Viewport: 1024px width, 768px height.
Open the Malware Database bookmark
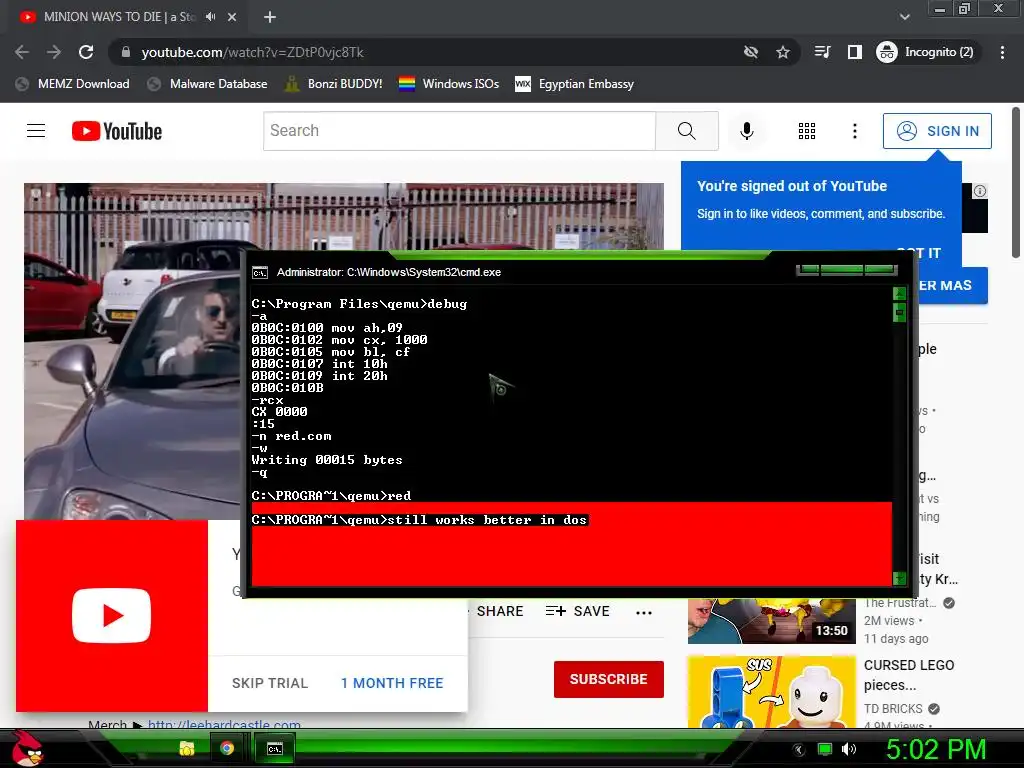(208, 84)
